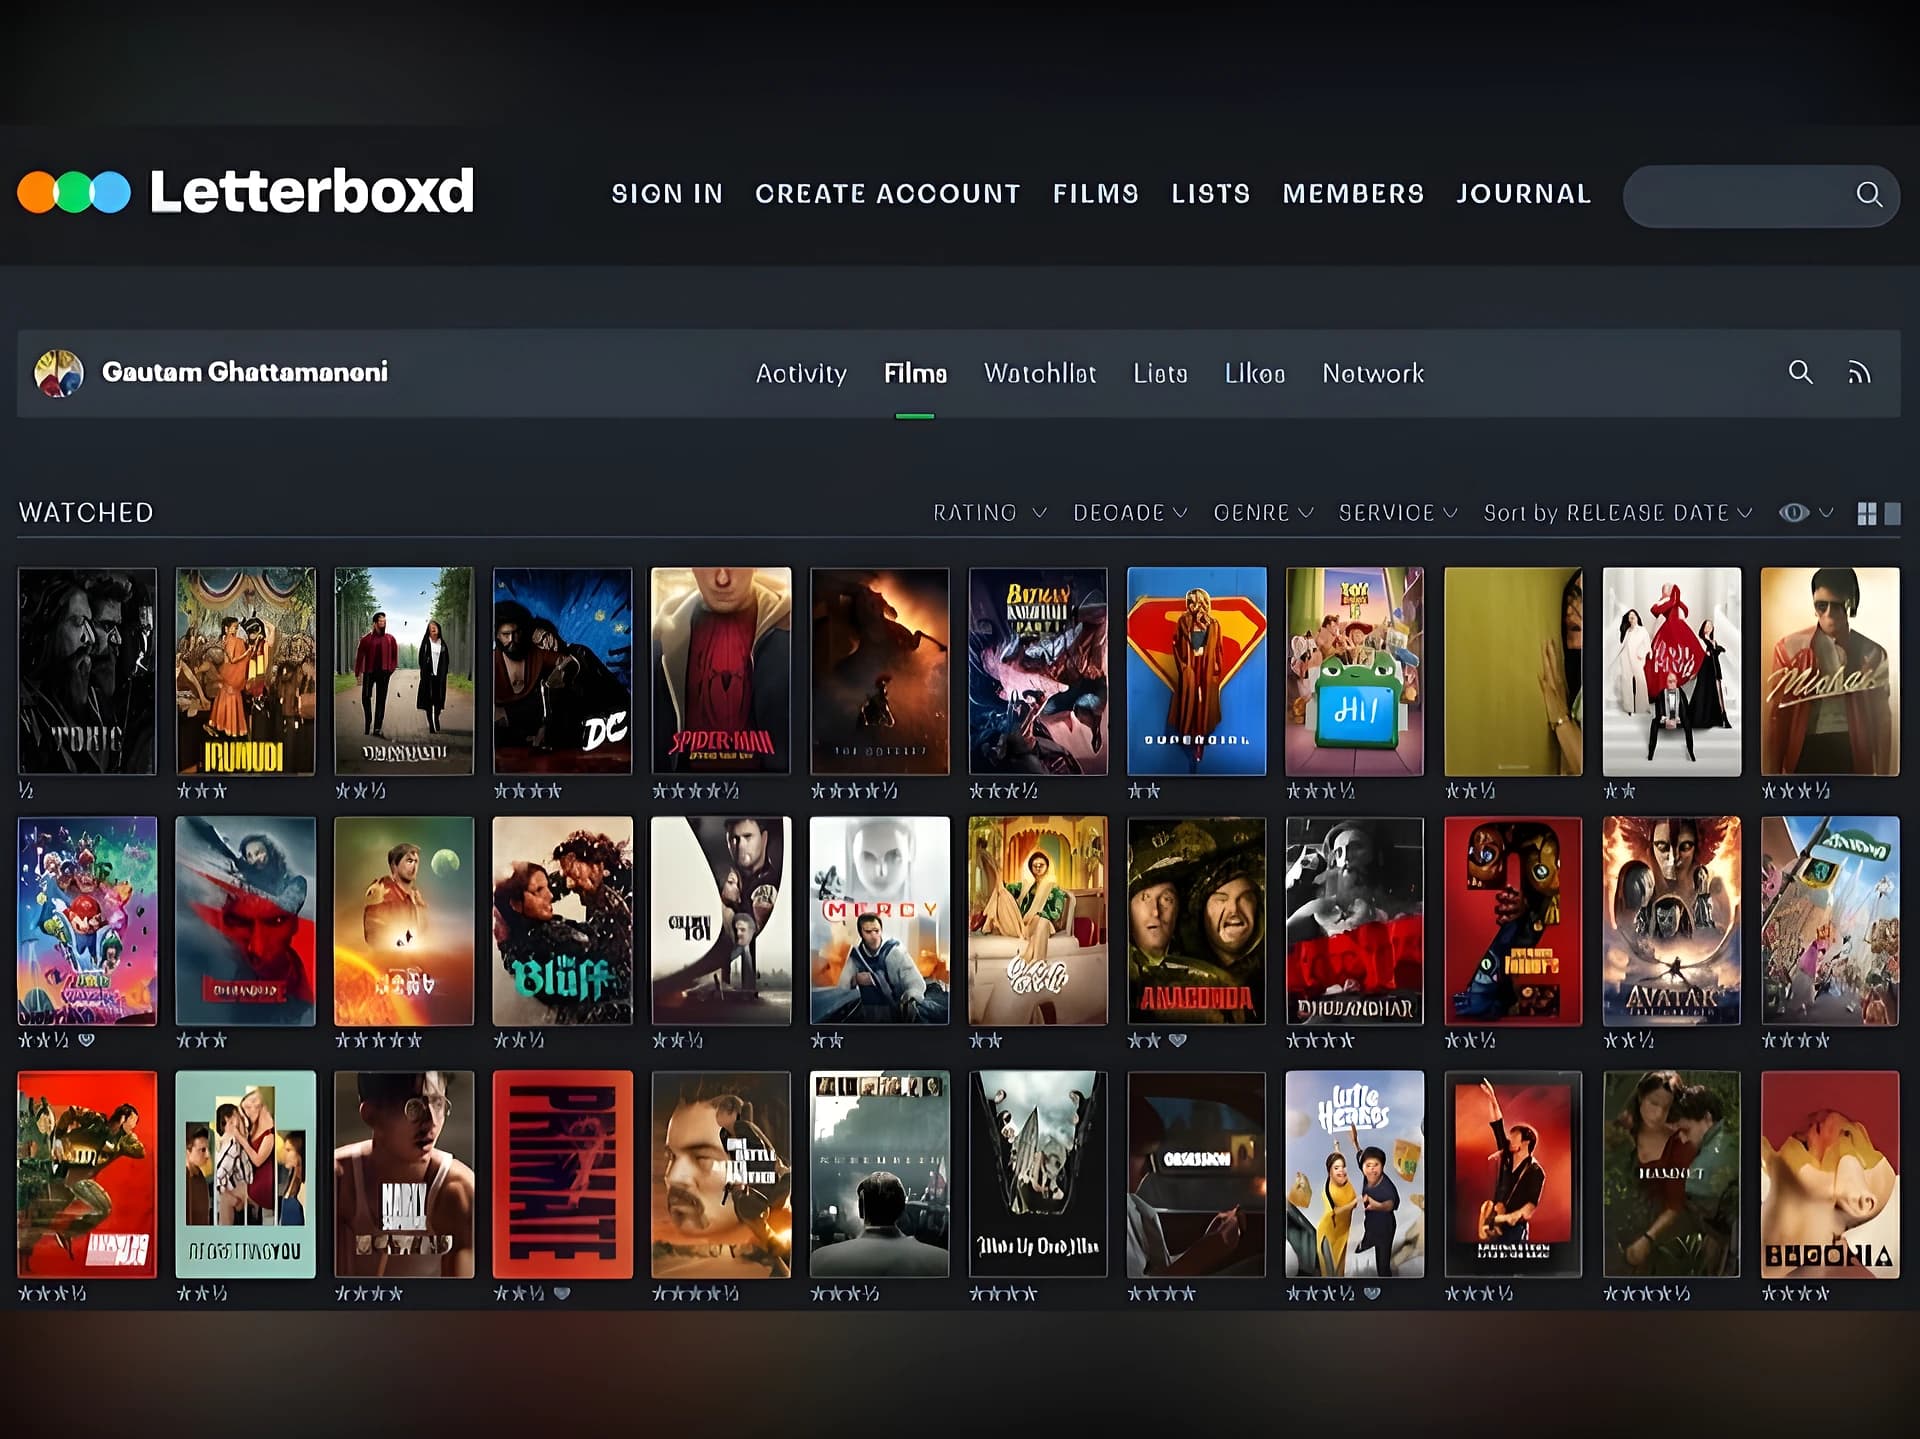Click the heart icon under the Anaconda poster
This screenshot has height=1439, width=1920.
[x=1177, y=1041]
